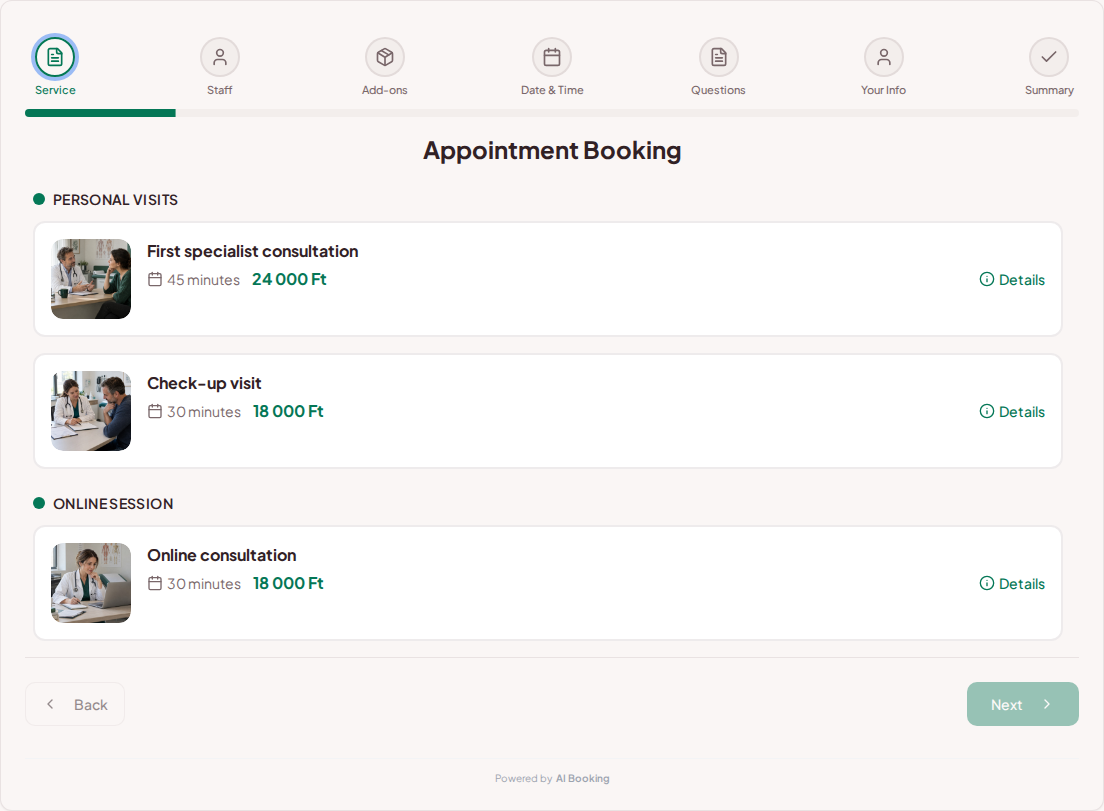Click the 24 000 Ft price
1104x811 pixels.
pos(289,279)
